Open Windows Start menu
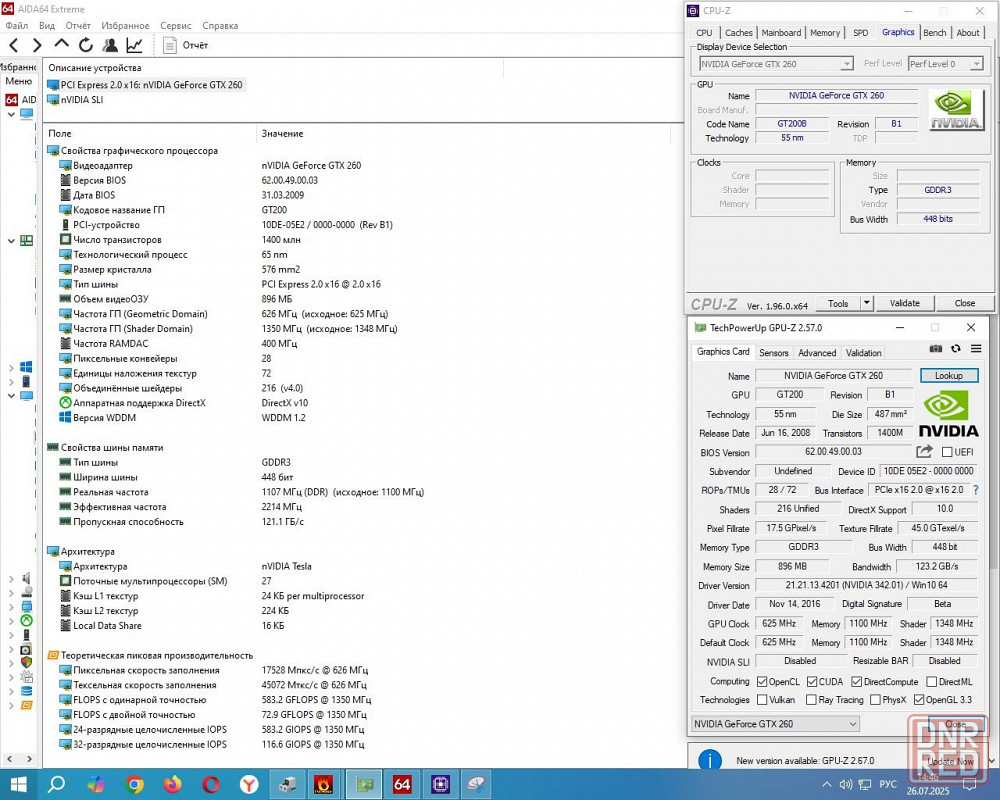 click(18, 784)
